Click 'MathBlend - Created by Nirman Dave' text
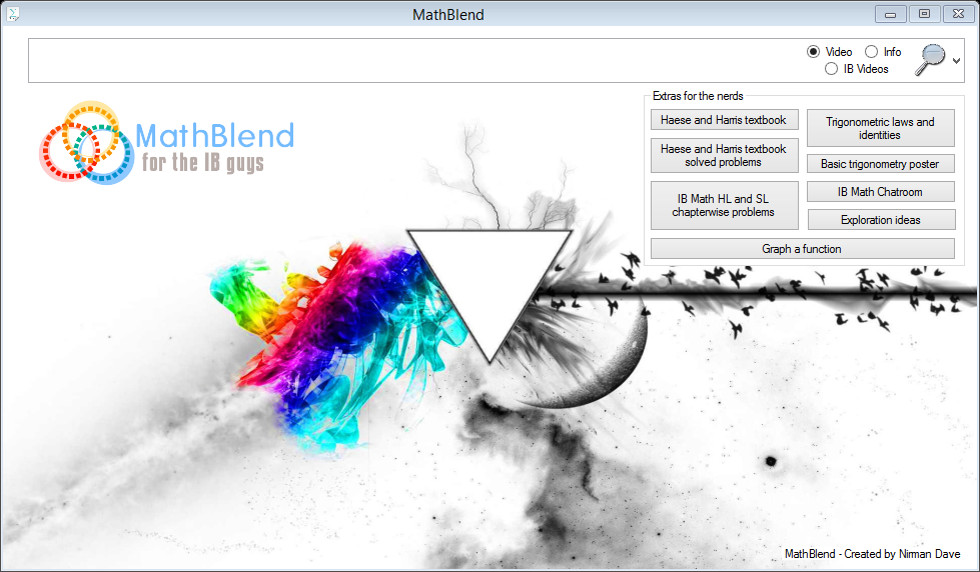 coord(872,554)
